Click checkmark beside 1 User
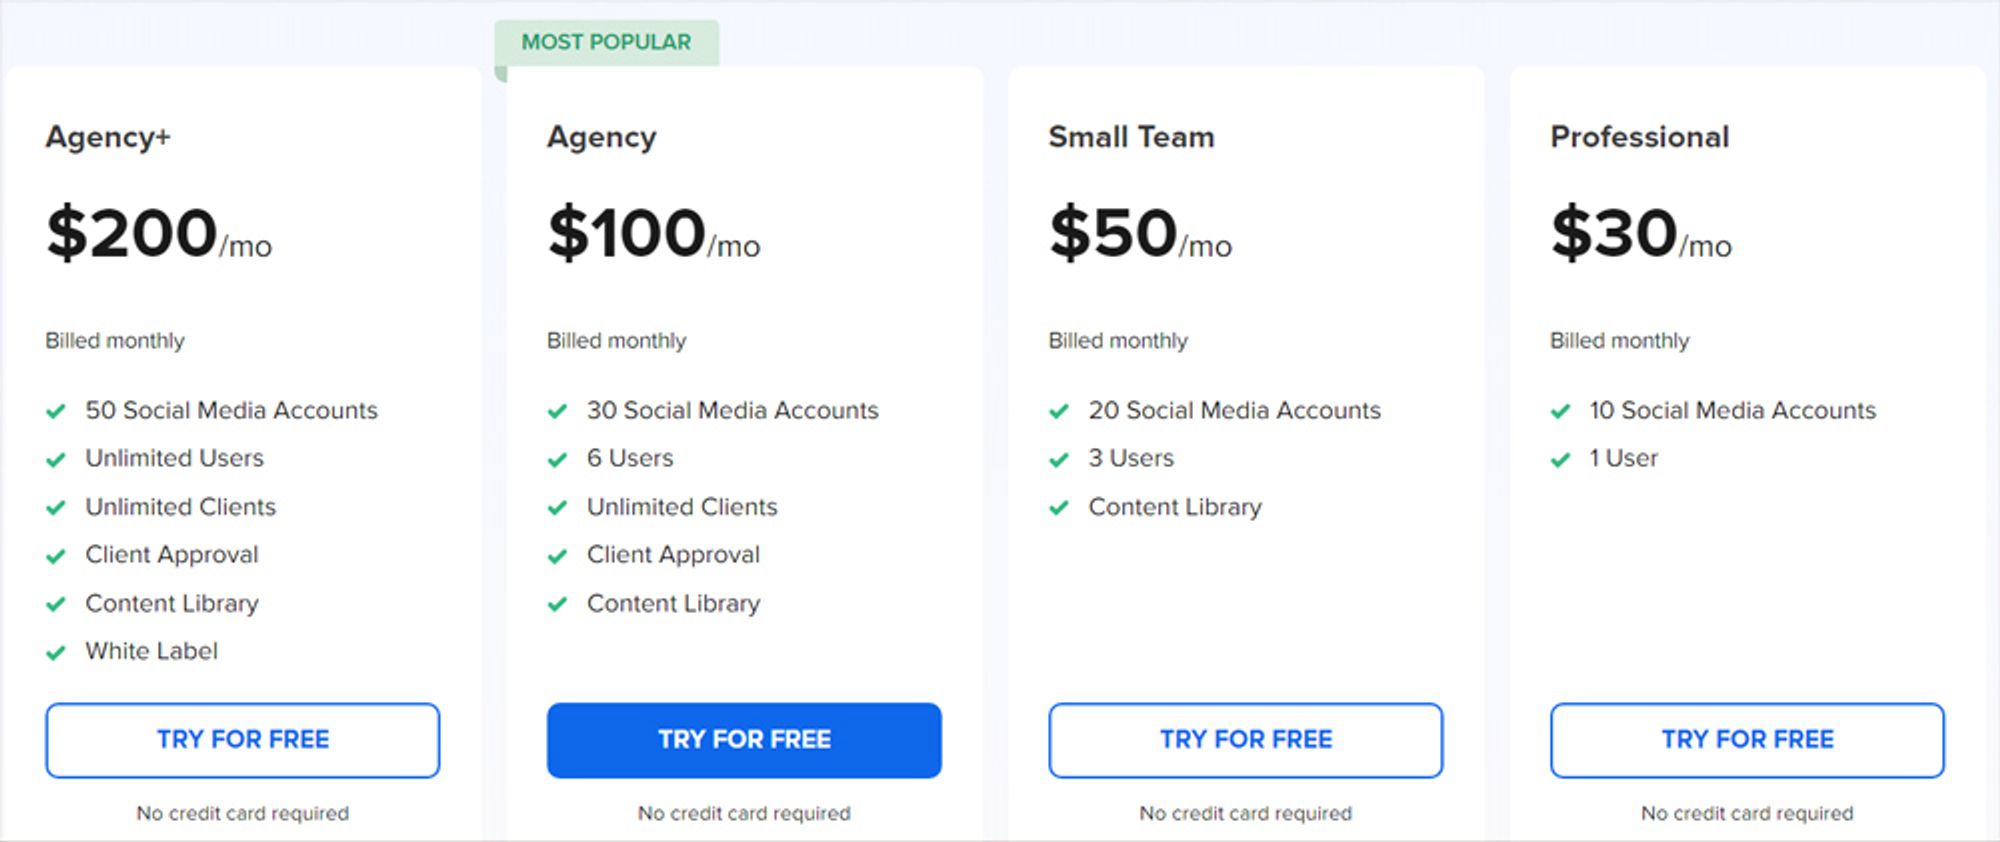 pos(1561,460)
